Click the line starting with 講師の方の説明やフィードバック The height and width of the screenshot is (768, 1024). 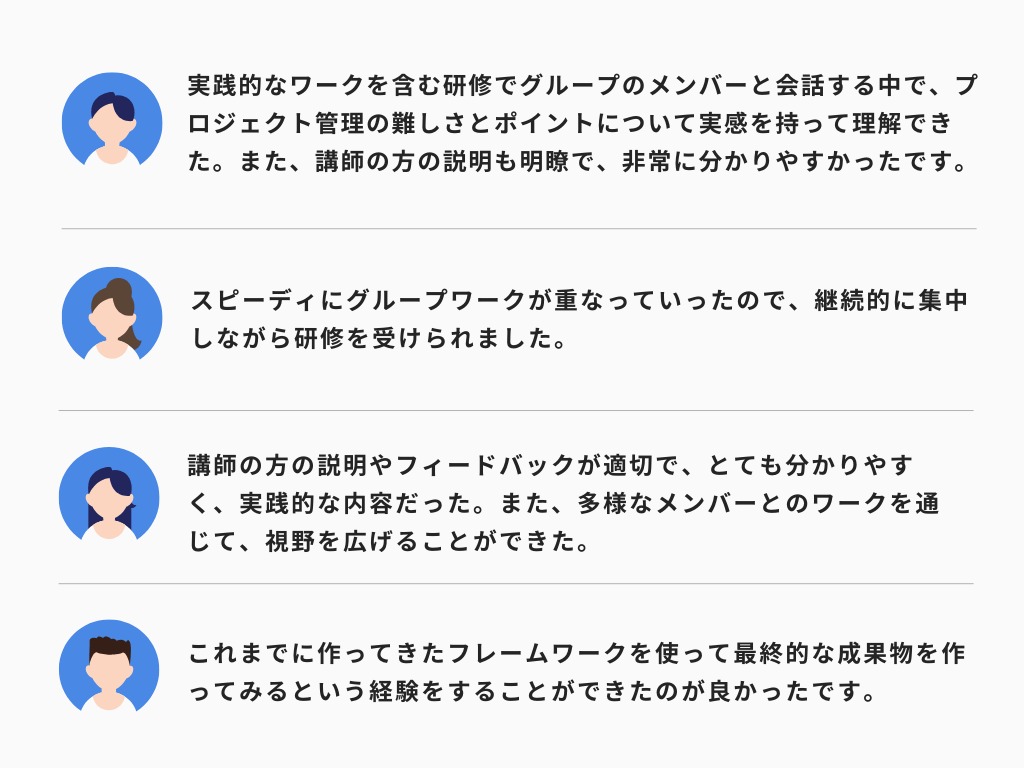point(551,466)
